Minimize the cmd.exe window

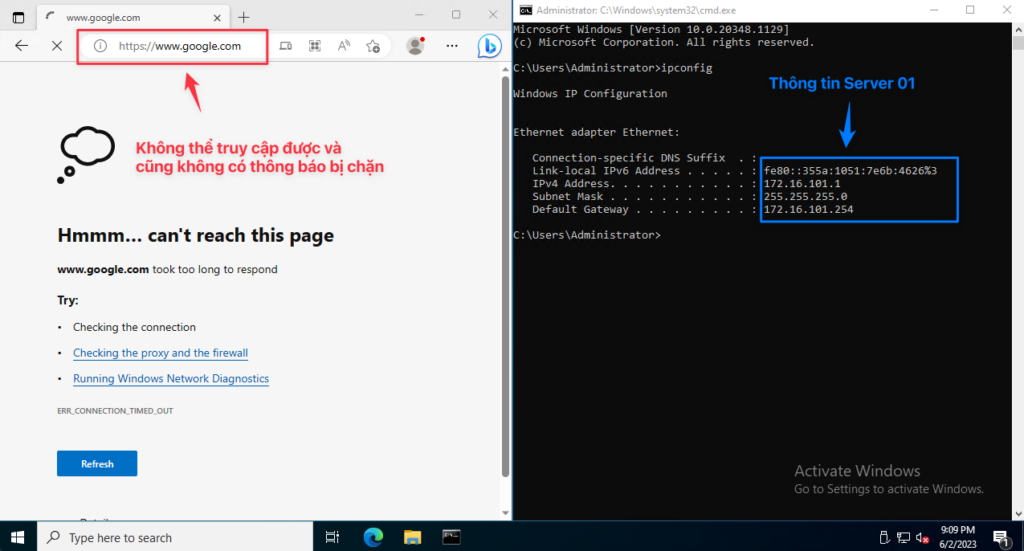coord(934,10)
